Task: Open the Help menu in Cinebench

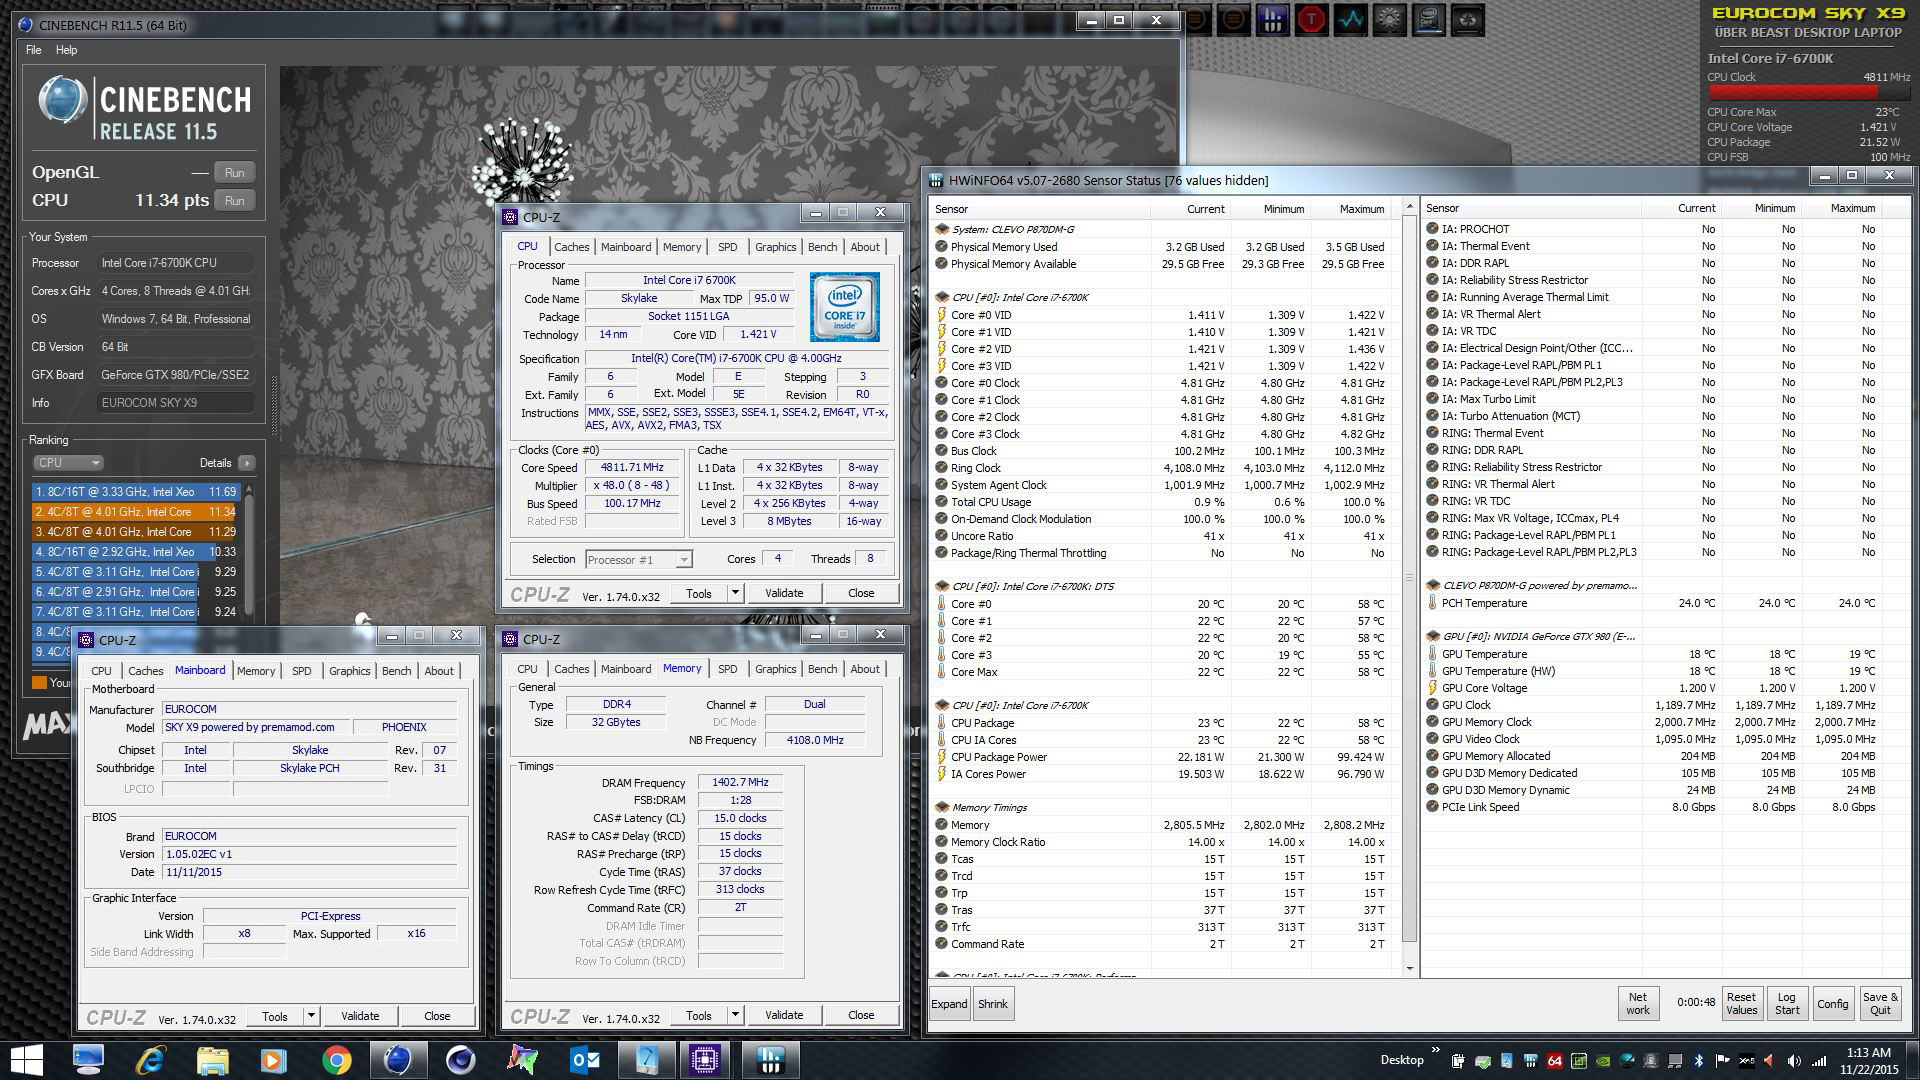Action: 66,50
